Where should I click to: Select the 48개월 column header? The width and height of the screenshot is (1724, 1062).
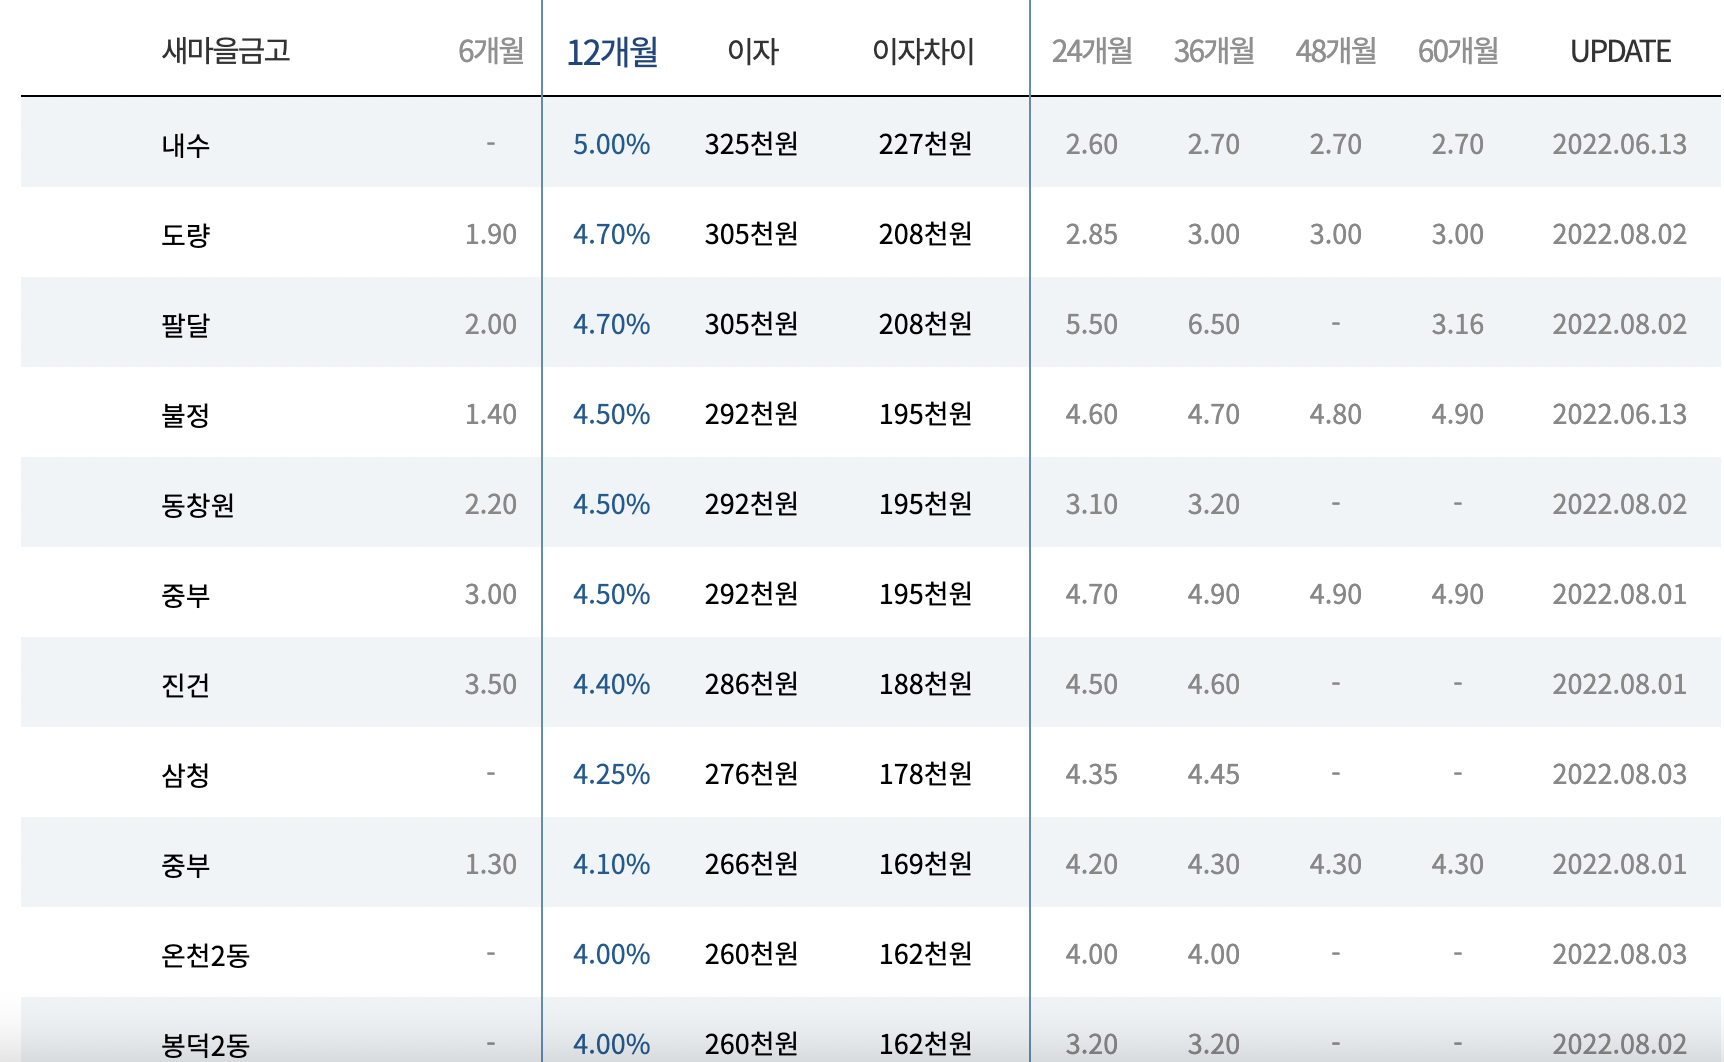tap(1336, 51)
